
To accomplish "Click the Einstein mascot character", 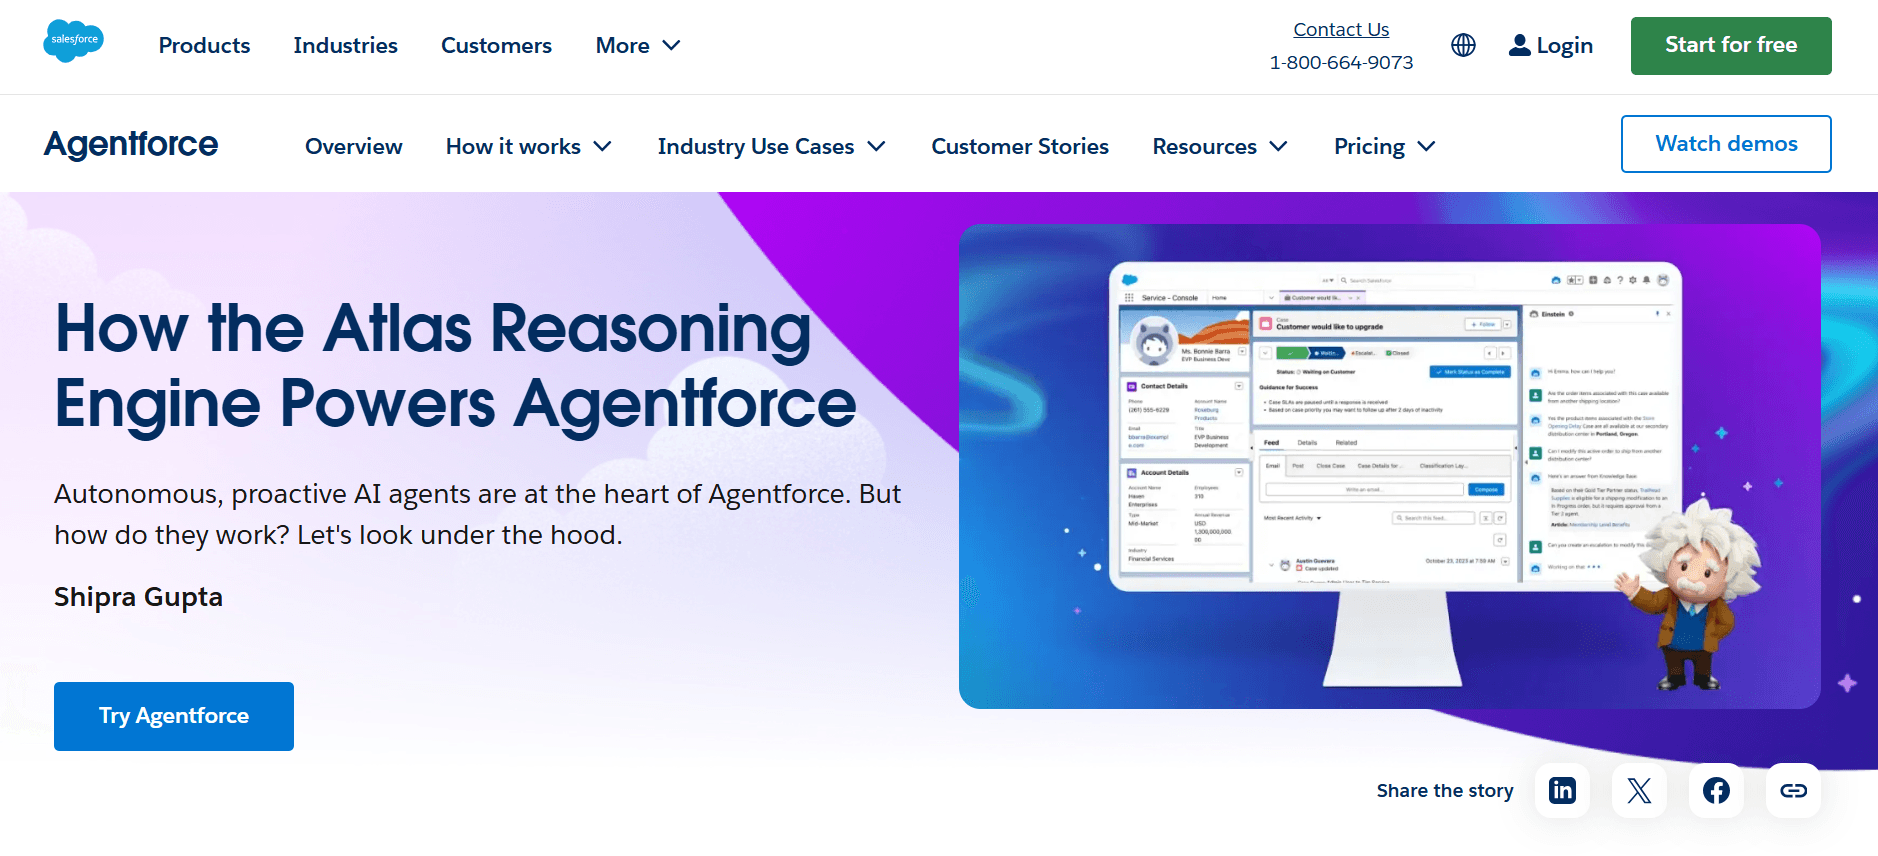I will click(x=1690, y=595).
